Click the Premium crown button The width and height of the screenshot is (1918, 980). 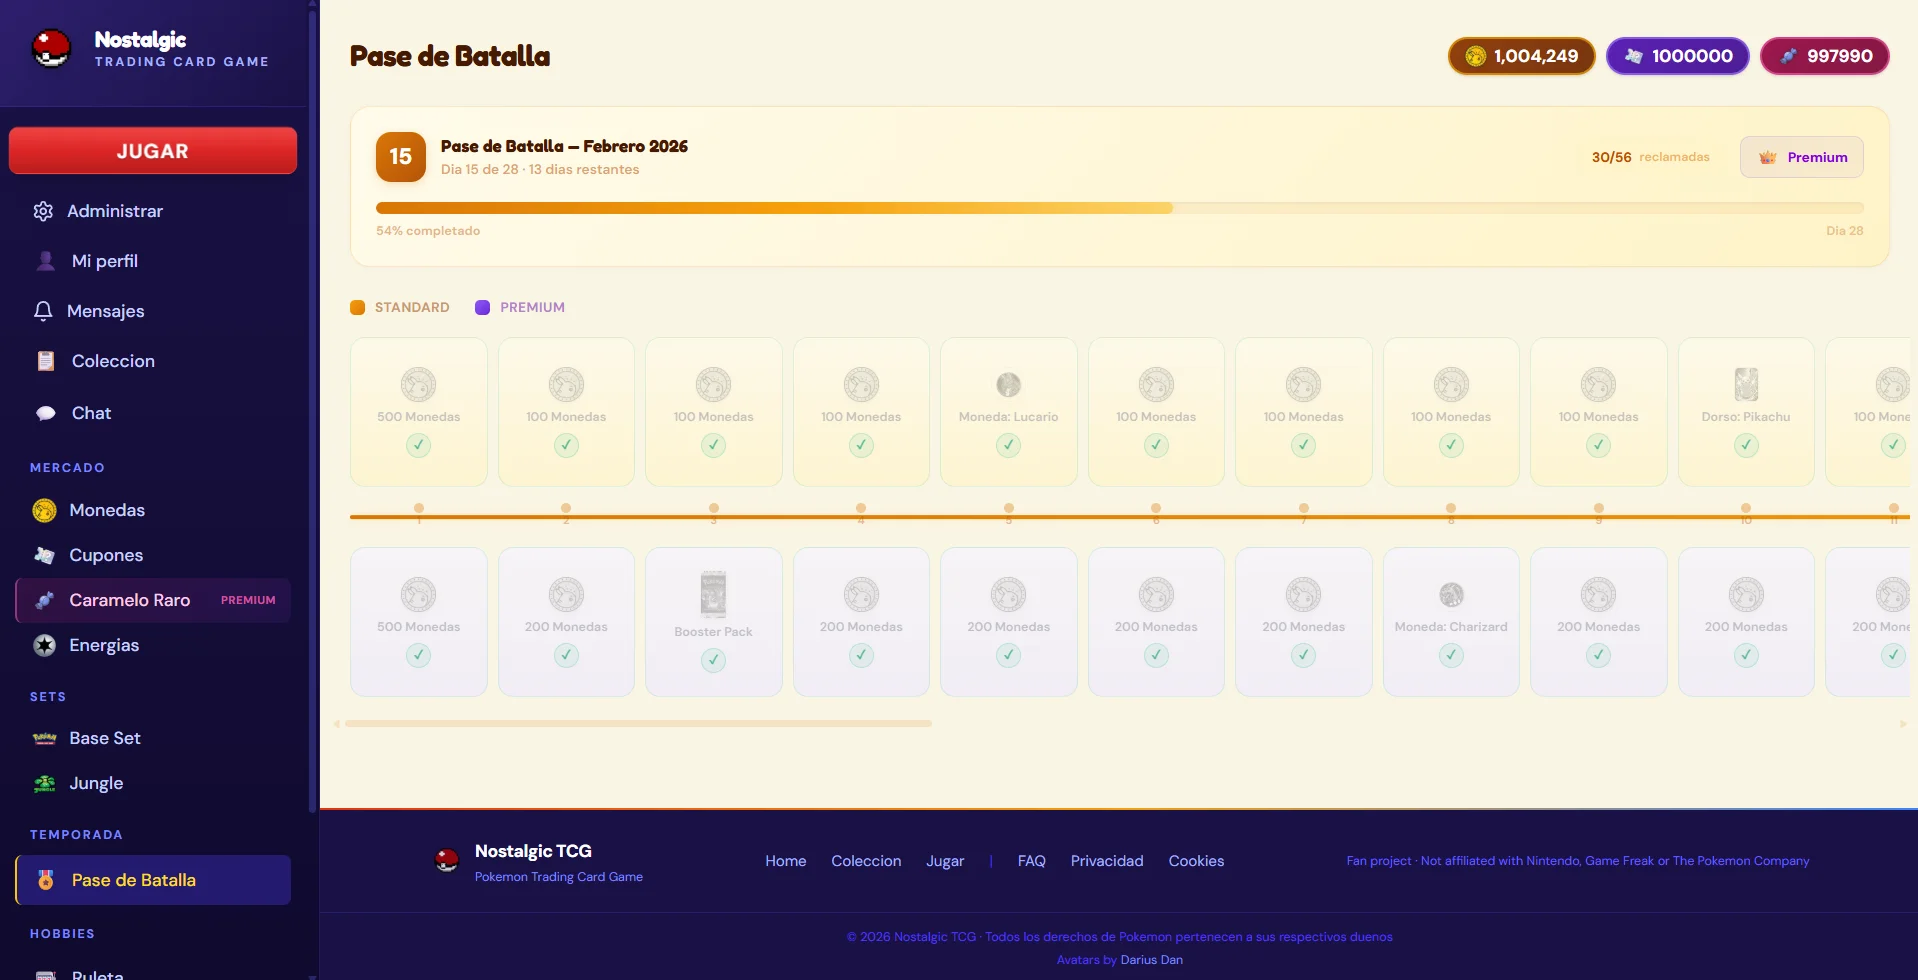coord(1801,157)
